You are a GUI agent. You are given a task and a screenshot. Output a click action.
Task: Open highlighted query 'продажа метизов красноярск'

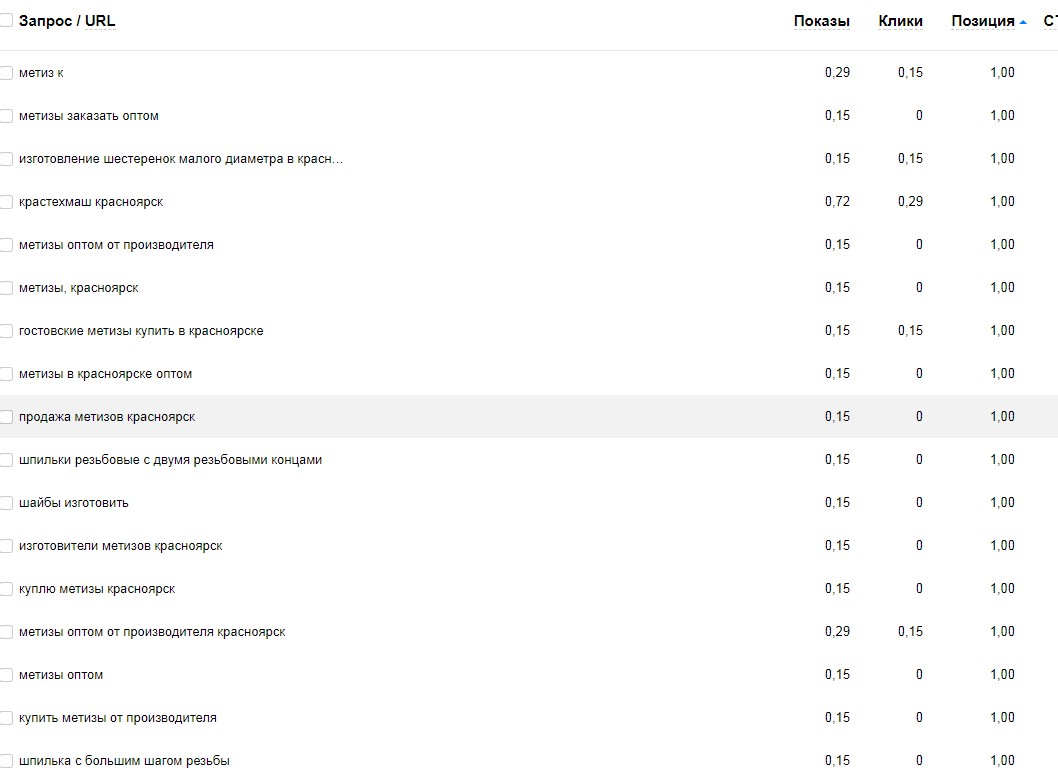(107, 417)
